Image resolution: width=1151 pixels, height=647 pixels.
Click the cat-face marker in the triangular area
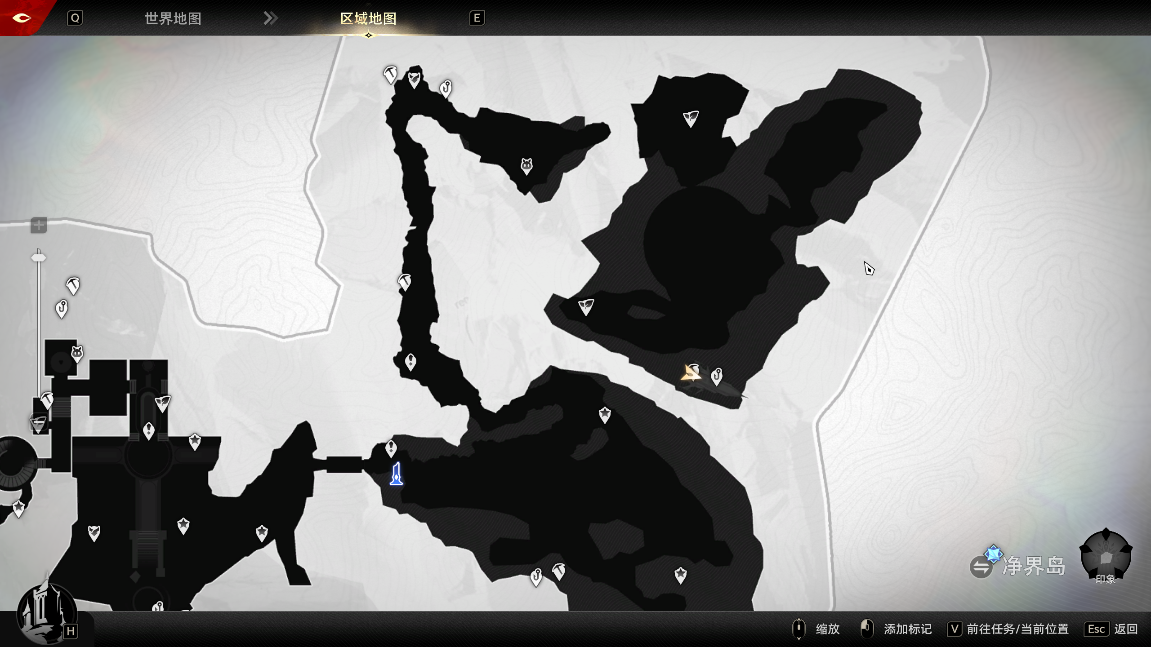(526, 166)
